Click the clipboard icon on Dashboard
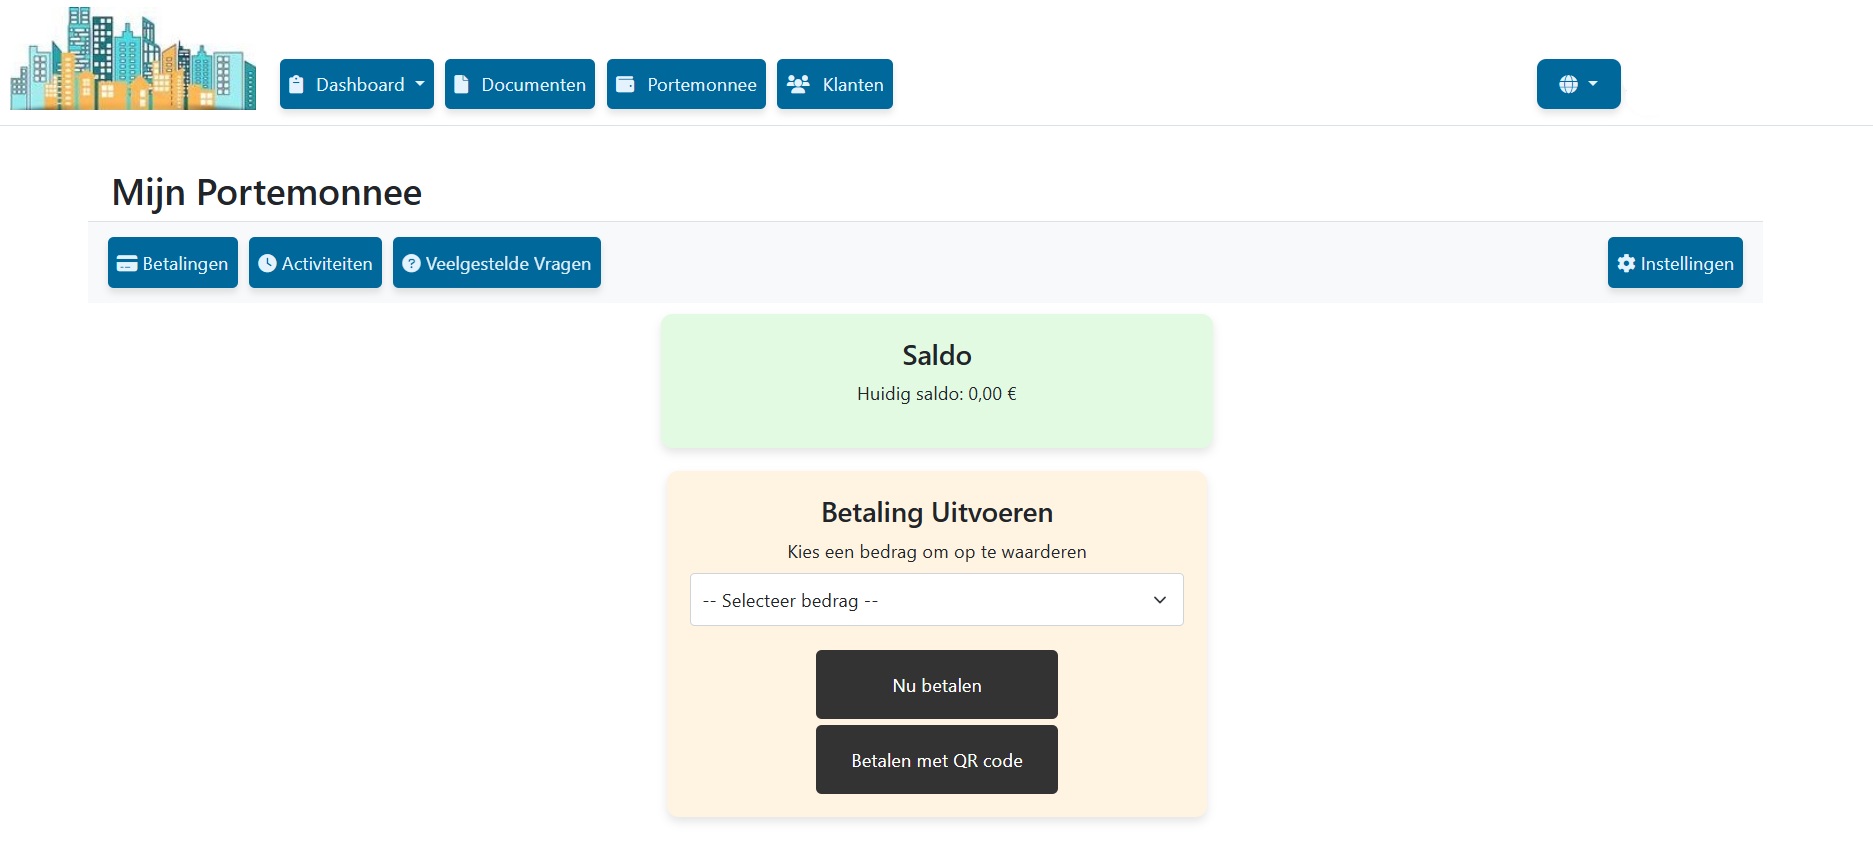Screen dimensions: 1873x854 point(296,85)
